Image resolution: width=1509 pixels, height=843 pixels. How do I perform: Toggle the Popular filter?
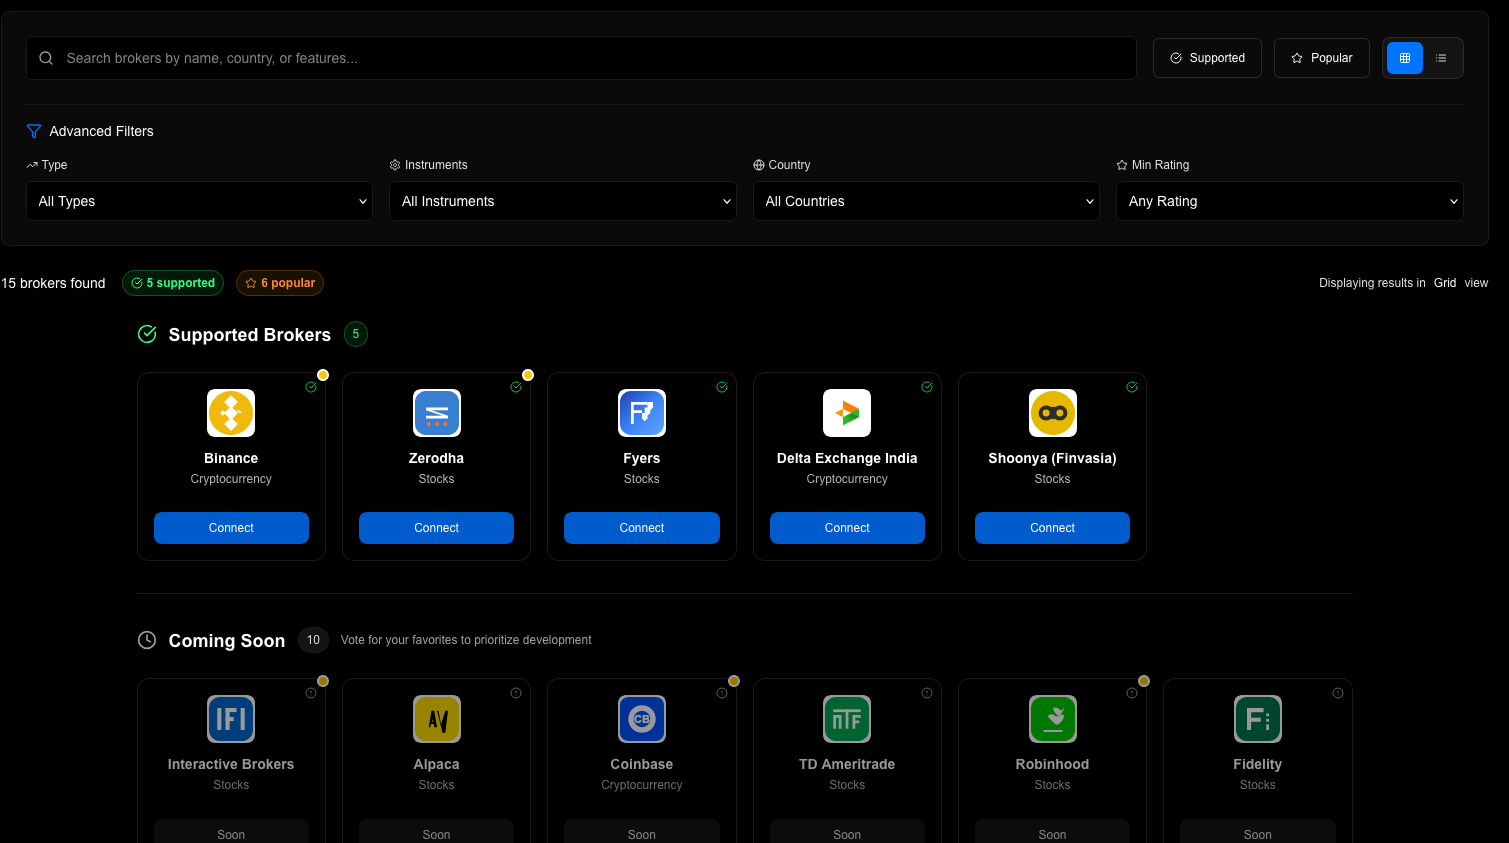pos(1321,58)
